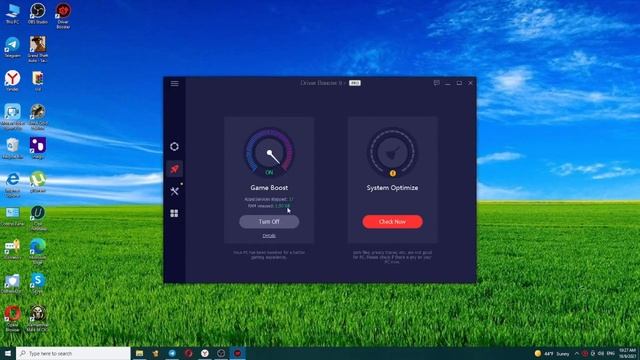Click the orange warning badge on System Optimize
Viewport: 640px width, 360px height.
point(393,173)
